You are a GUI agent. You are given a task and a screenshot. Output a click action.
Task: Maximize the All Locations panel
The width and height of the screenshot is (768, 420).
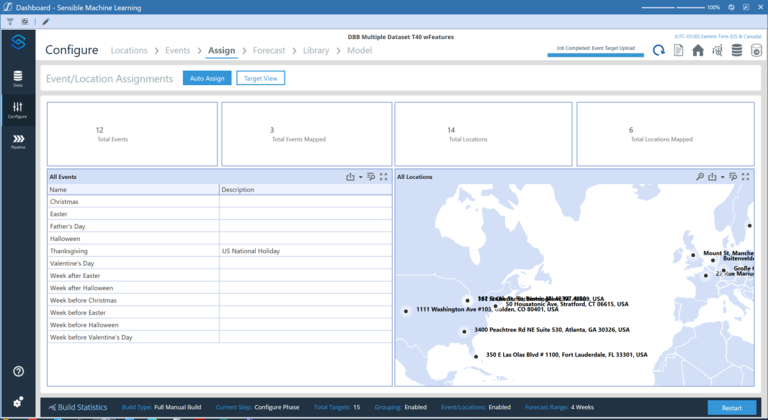point(745,177)
